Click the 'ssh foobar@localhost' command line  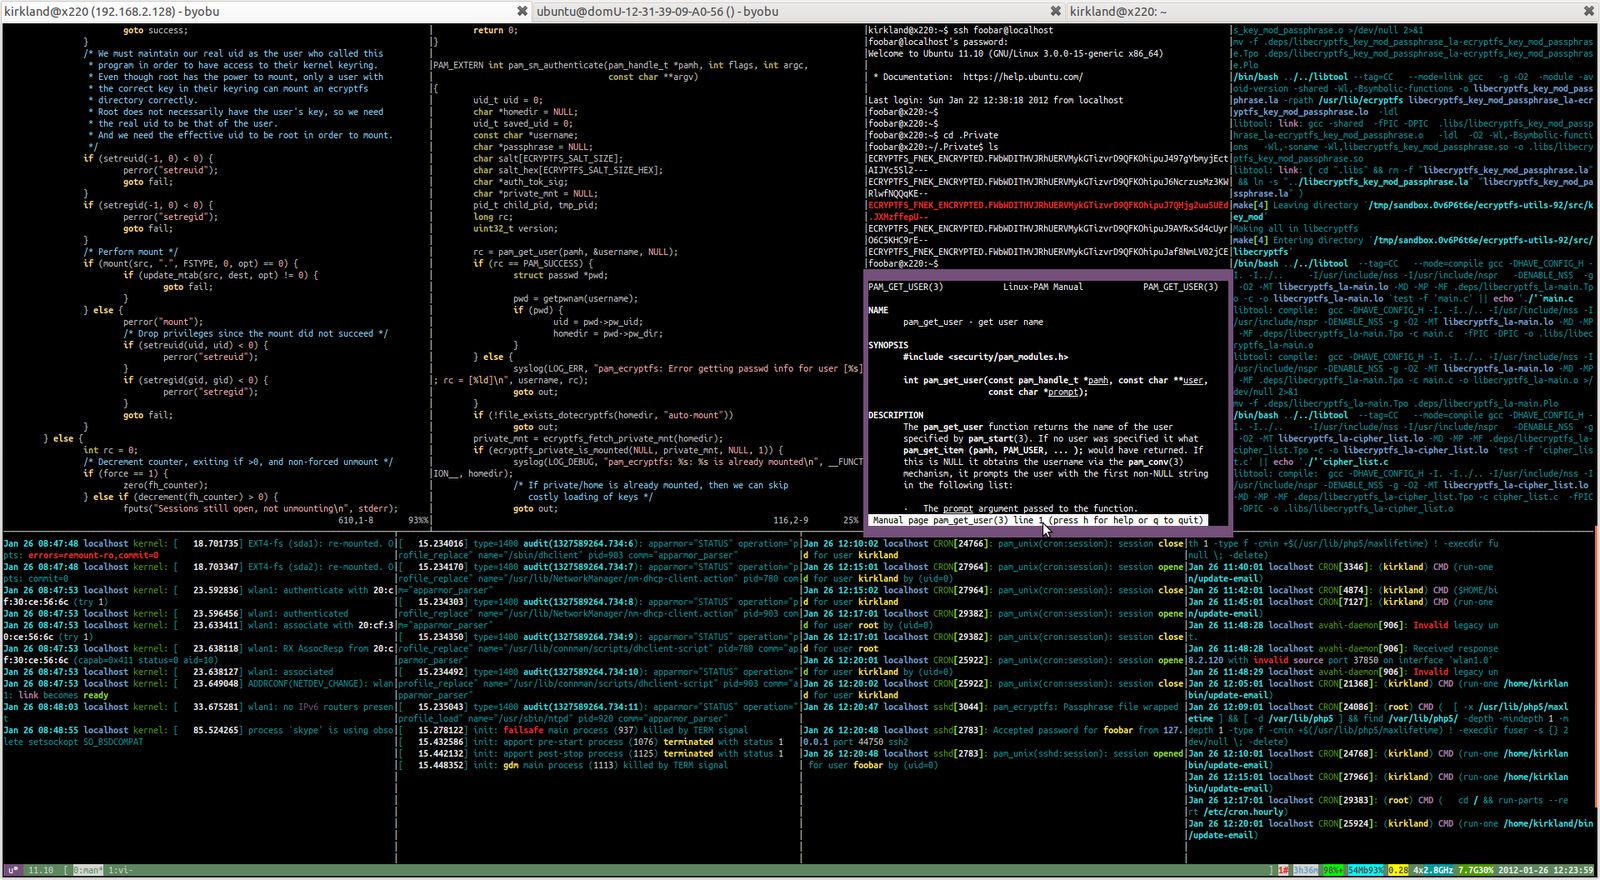[960, 30]
